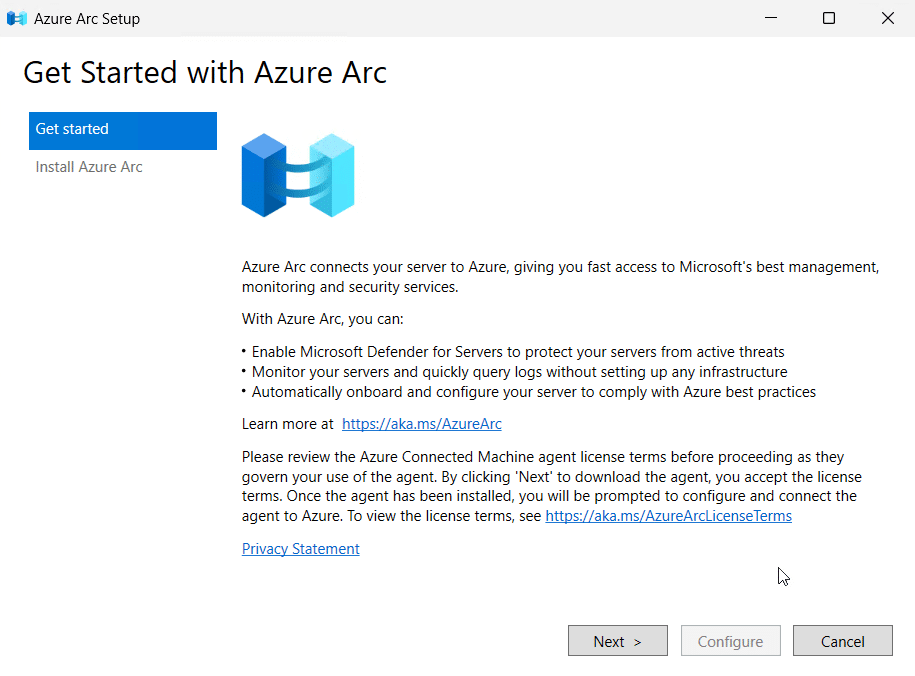Click Next to download the agent
Image resolution: width=915 pixels, height=676 pixels.
[x=617, y=640]
